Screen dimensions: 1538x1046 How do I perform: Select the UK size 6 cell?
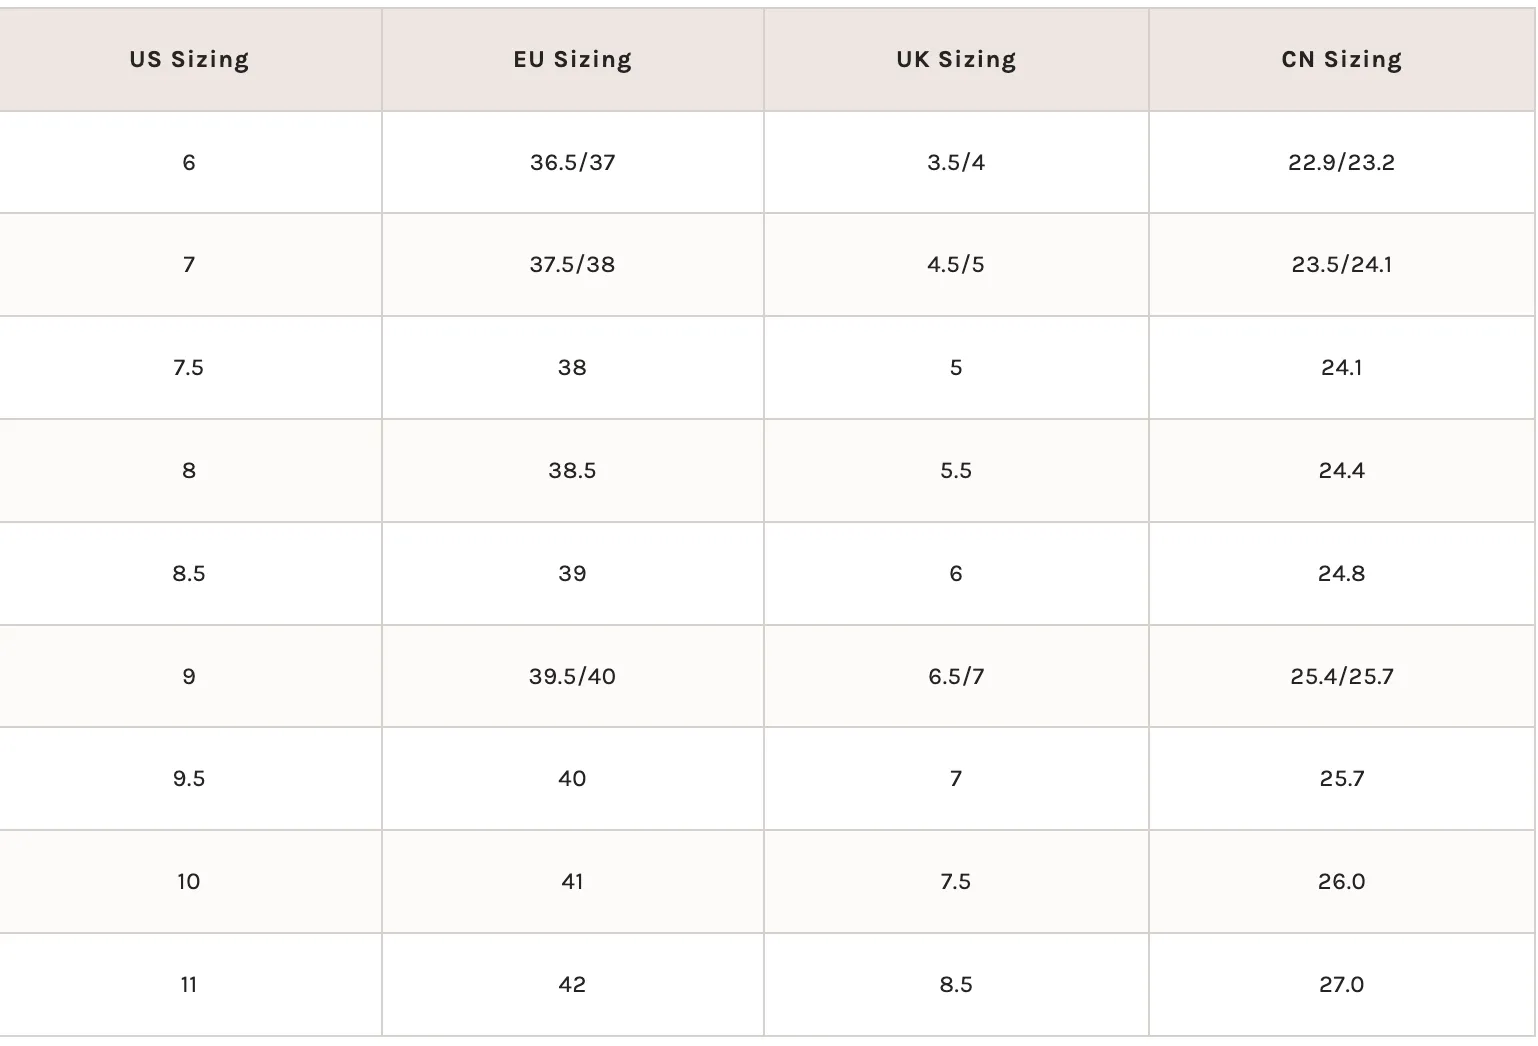tap(957, 574)
